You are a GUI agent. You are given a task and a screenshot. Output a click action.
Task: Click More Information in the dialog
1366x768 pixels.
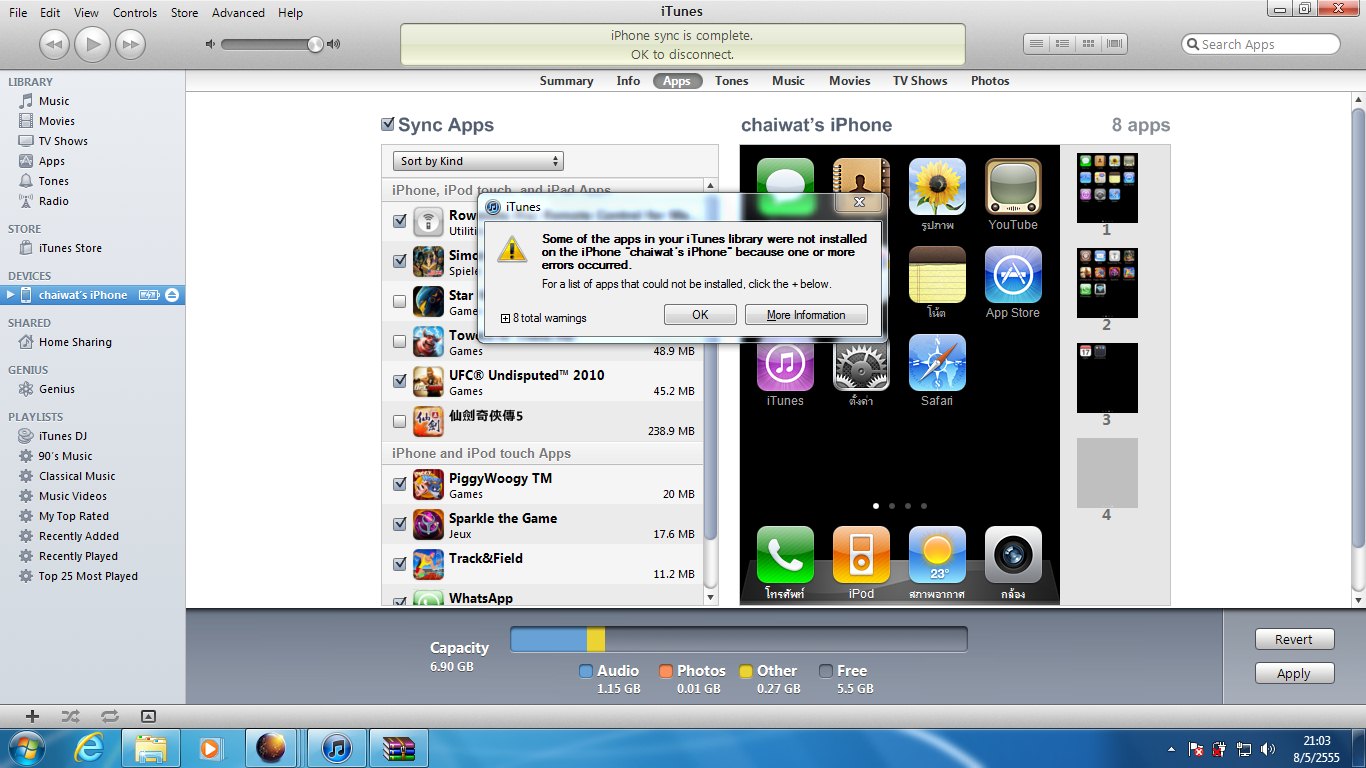[806, 315]
